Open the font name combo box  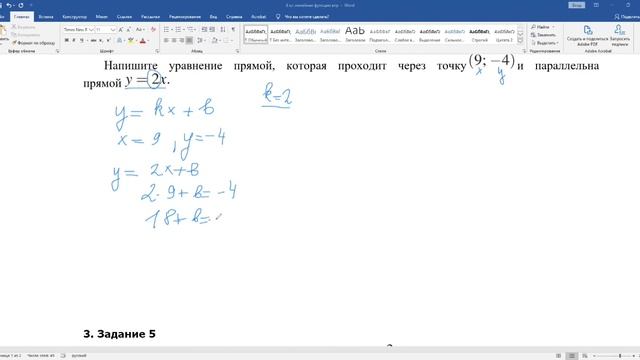[78, 30]
